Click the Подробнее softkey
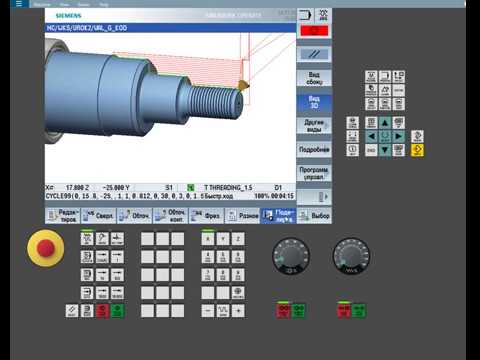Viewport: 480px width, 360px height. point(314,149)
